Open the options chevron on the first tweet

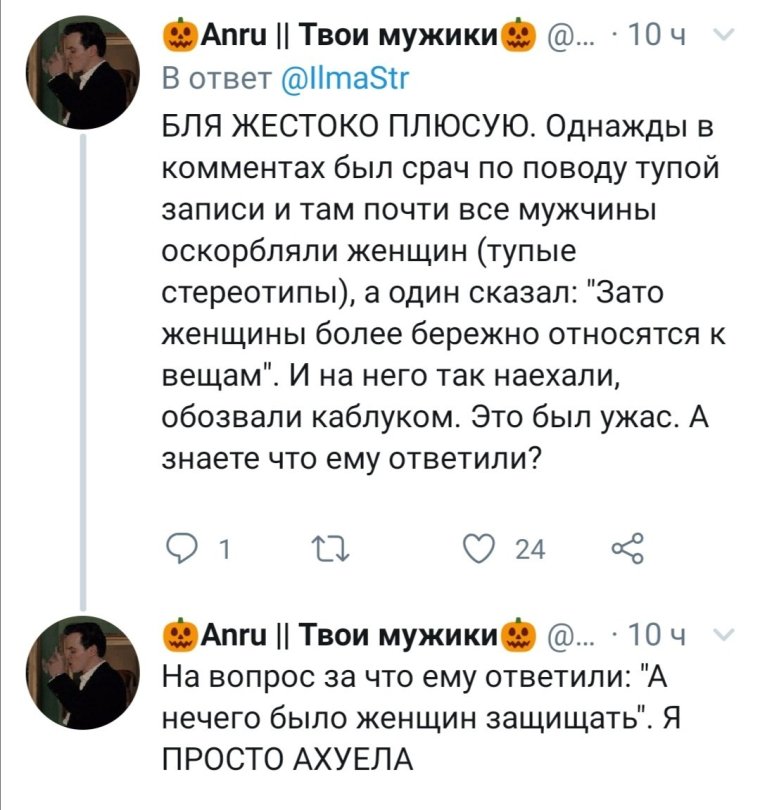(x=725, y=32)
